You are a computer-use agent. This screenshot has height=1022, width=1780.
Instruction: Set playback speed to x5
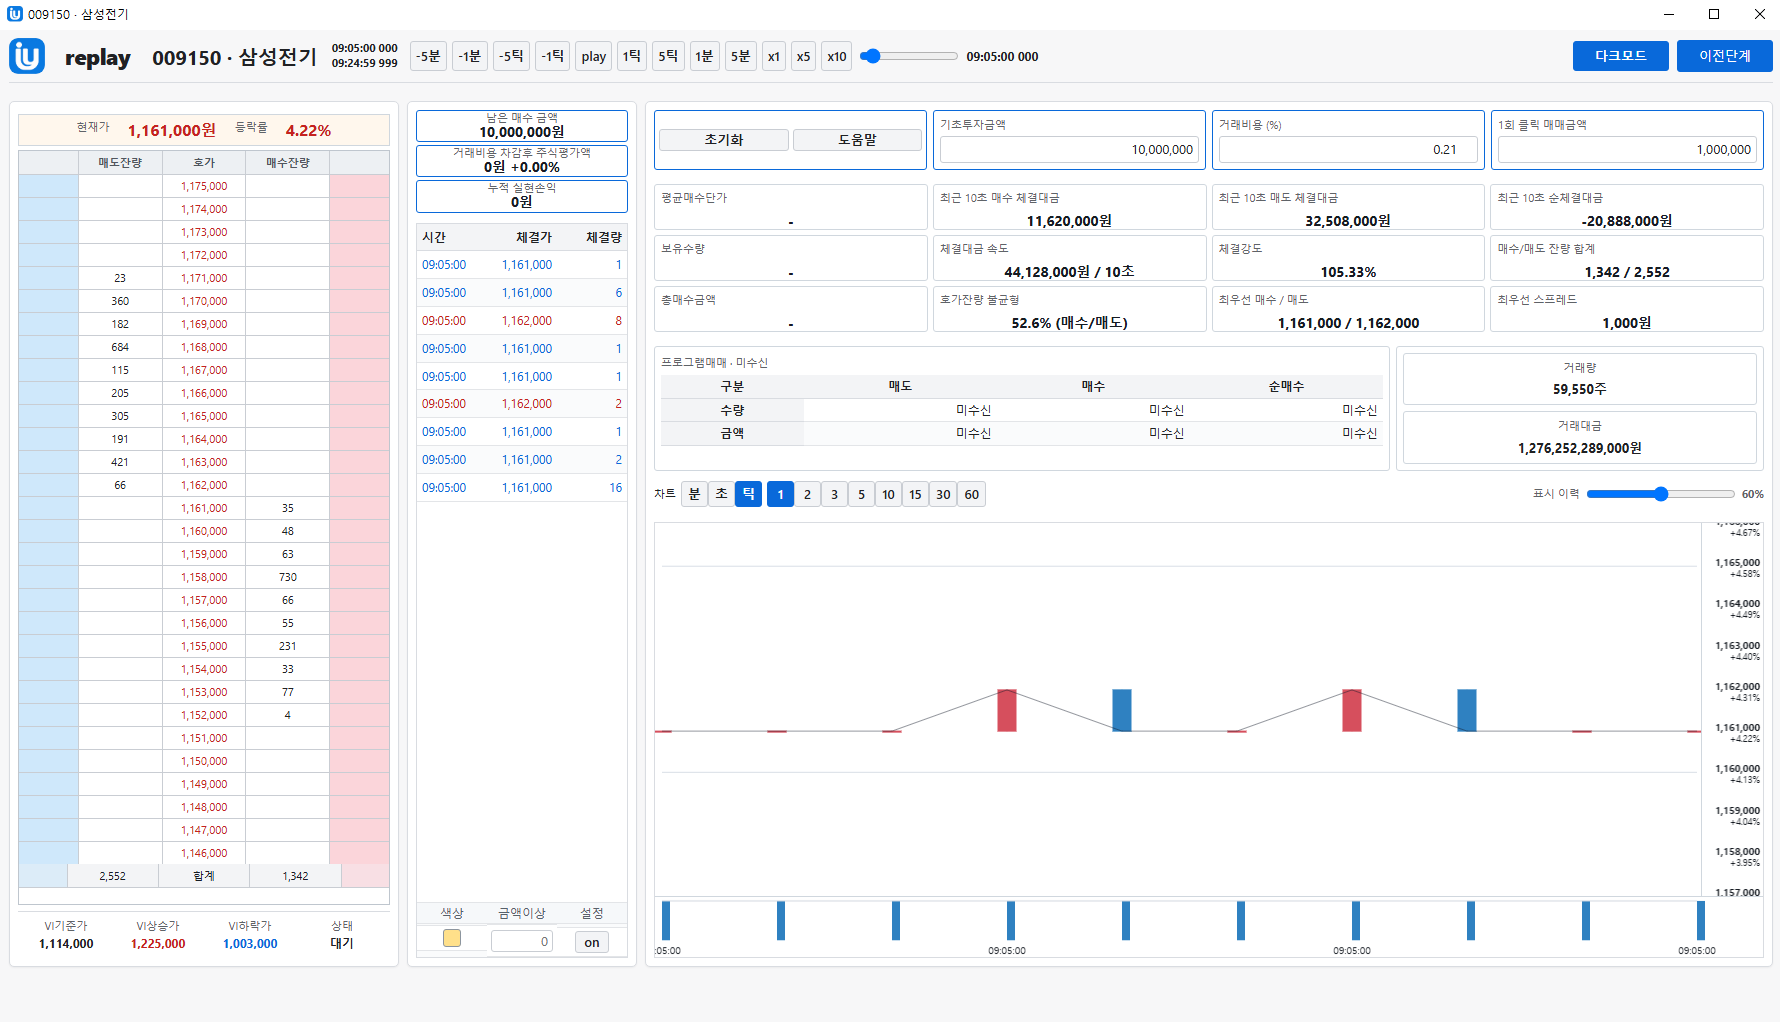803,56
